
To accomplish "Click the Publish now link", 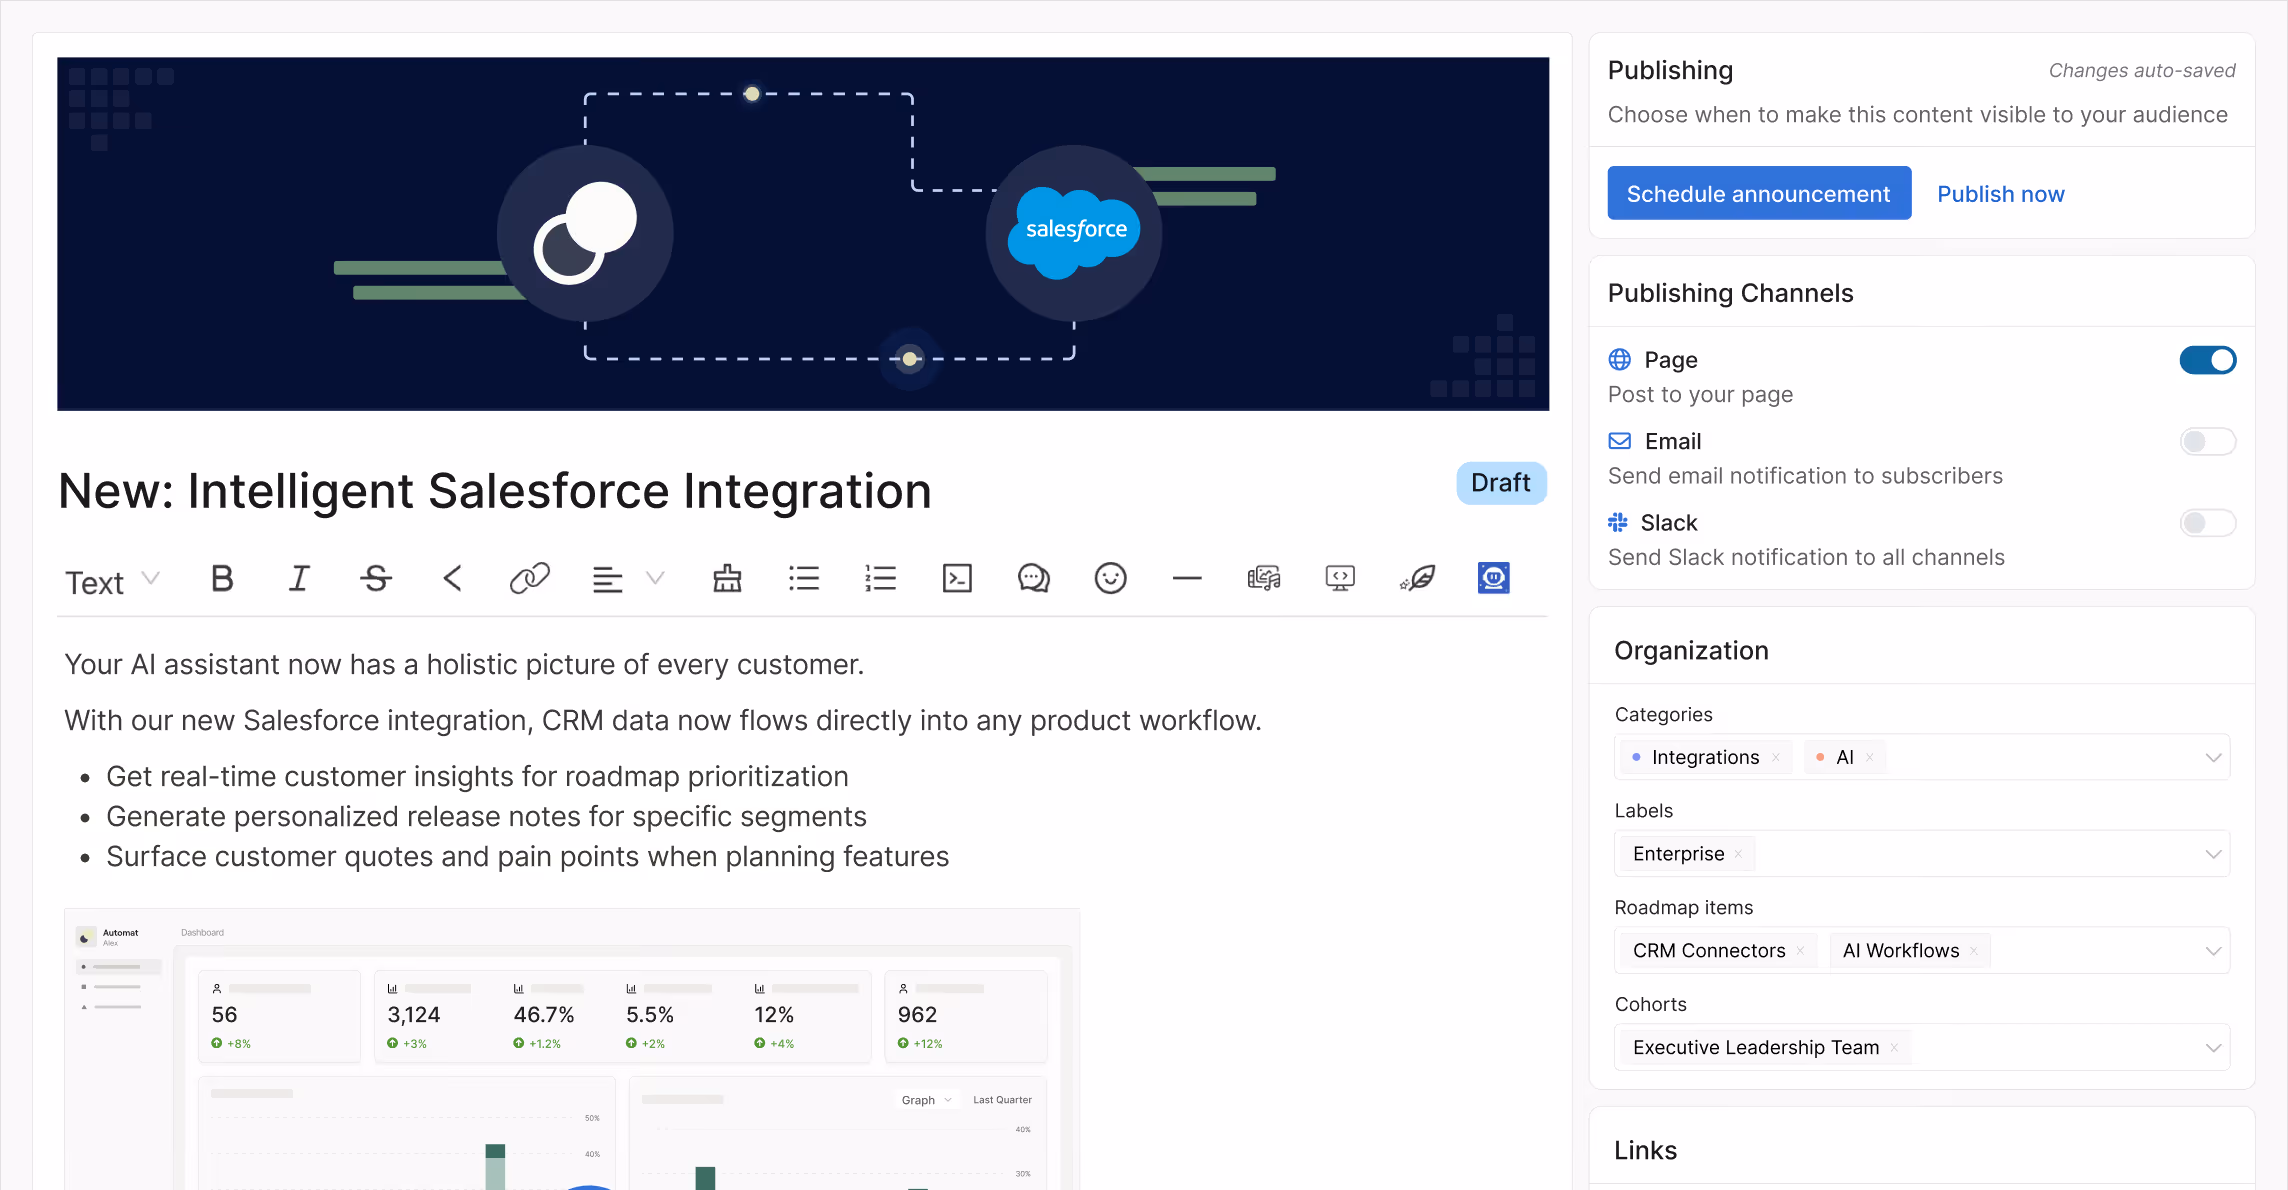I will [2000, 194].
